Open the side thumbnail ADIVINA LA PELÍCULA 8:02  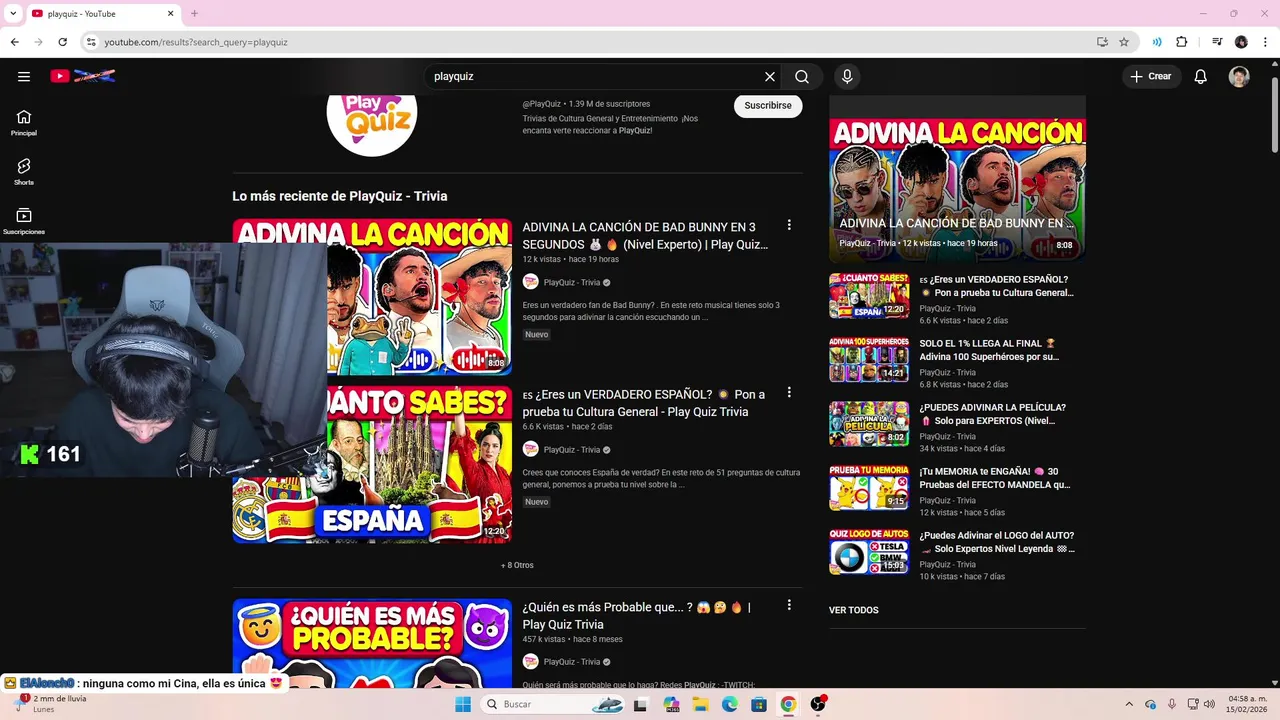[869, 424]
